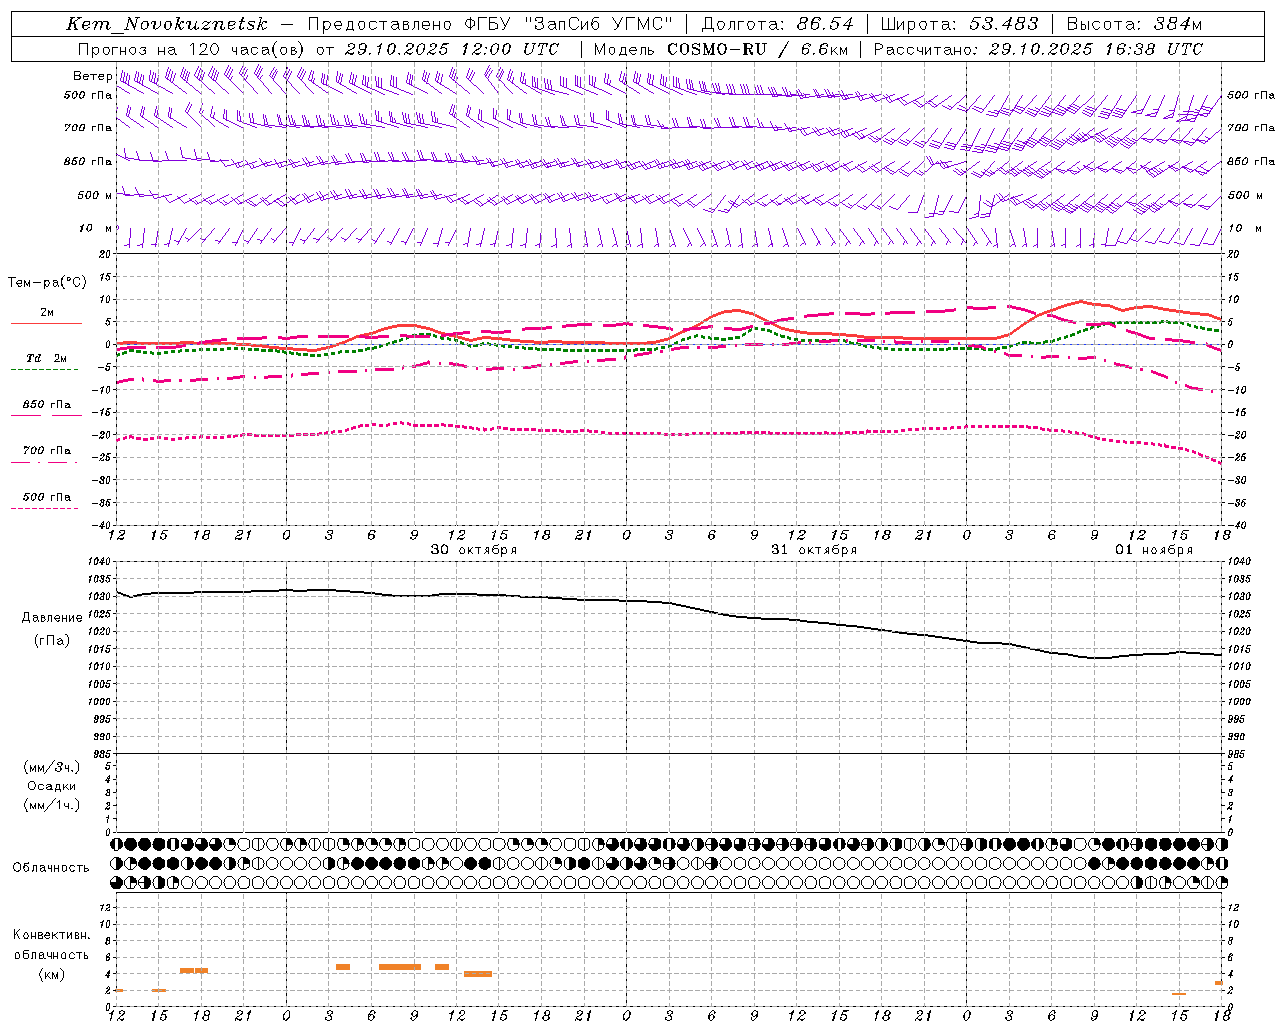Screen dimensions: 1280x1024
Task: Click the '700 гПа' temperature legend label
Action: (46, 450)
